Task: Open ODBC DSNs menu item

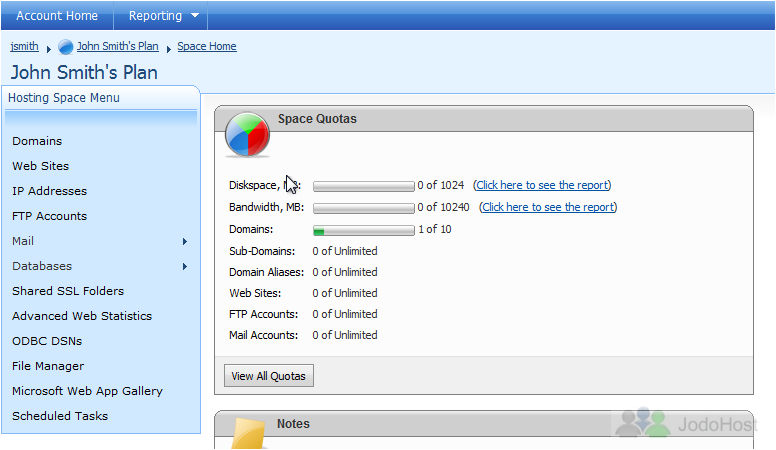Action: 47,341
